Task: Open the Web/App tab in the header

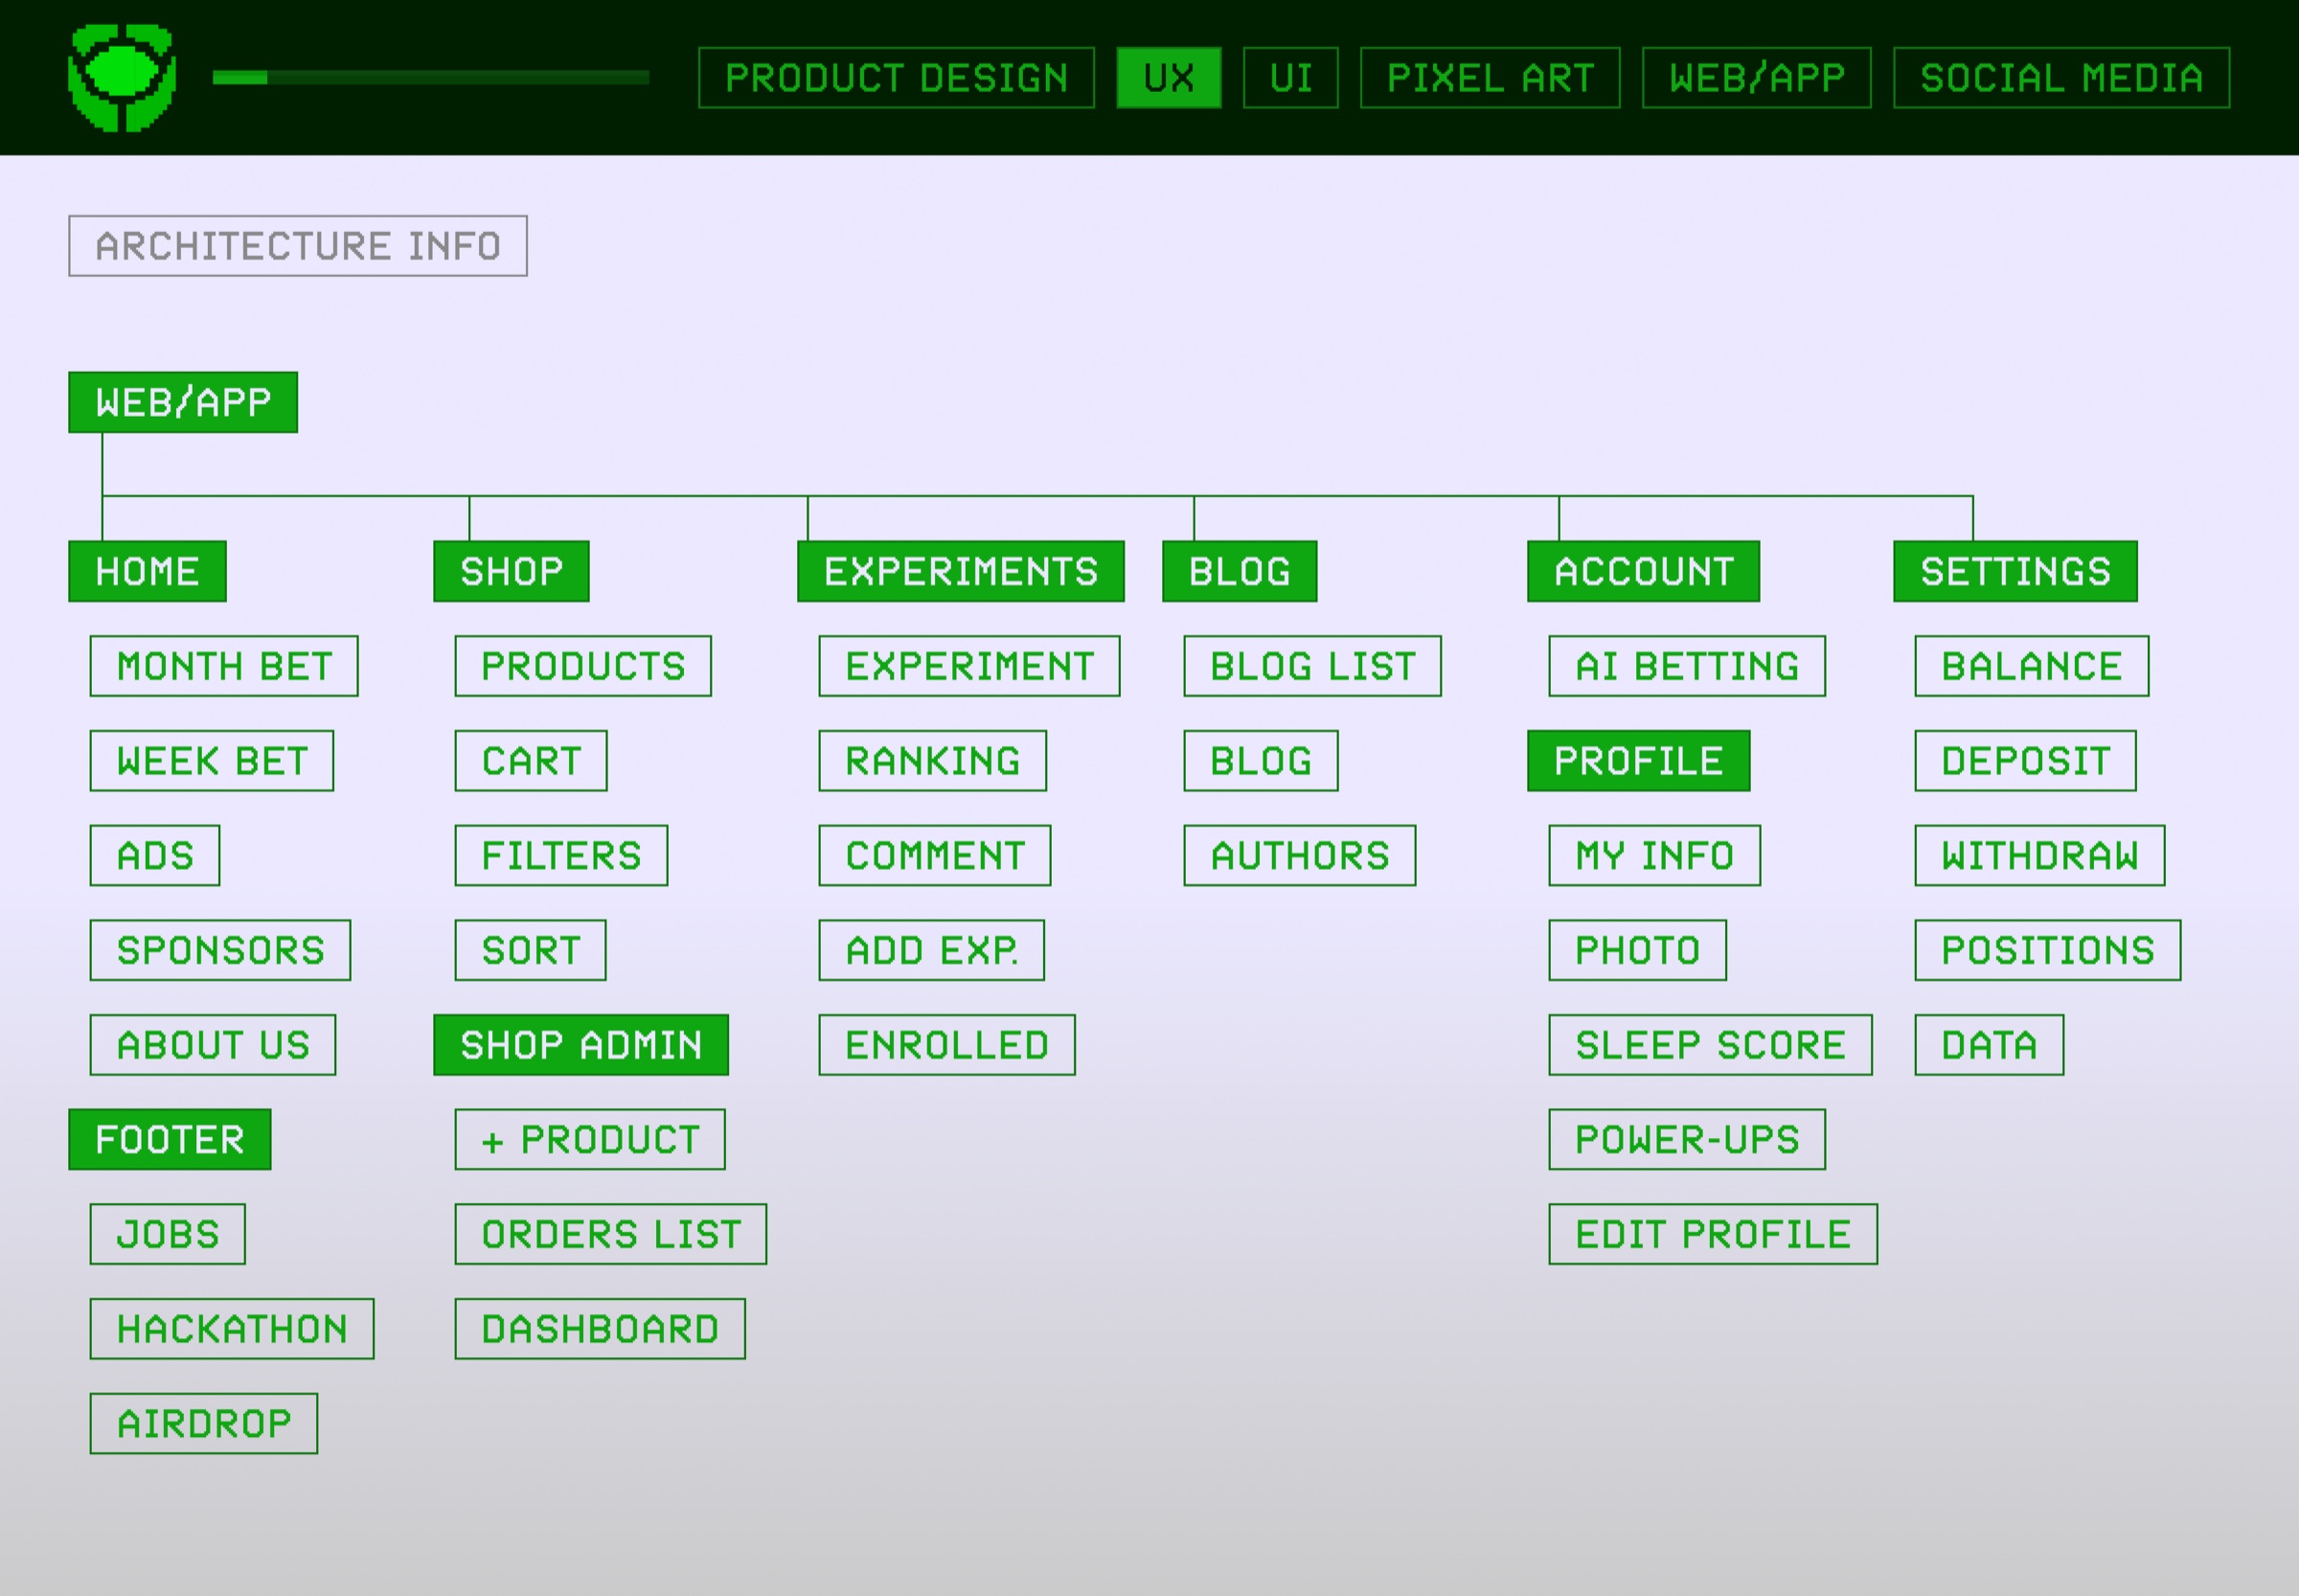Action: [x=1756, y=78]
